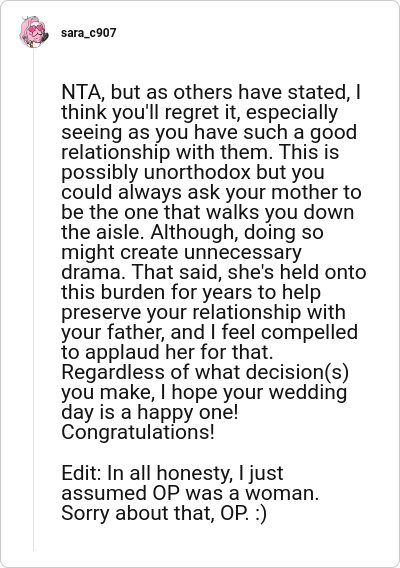Open the sara_c907 username profile link
Image resolution: width=400 pixels, height=568 pixels.
(88, 33)
